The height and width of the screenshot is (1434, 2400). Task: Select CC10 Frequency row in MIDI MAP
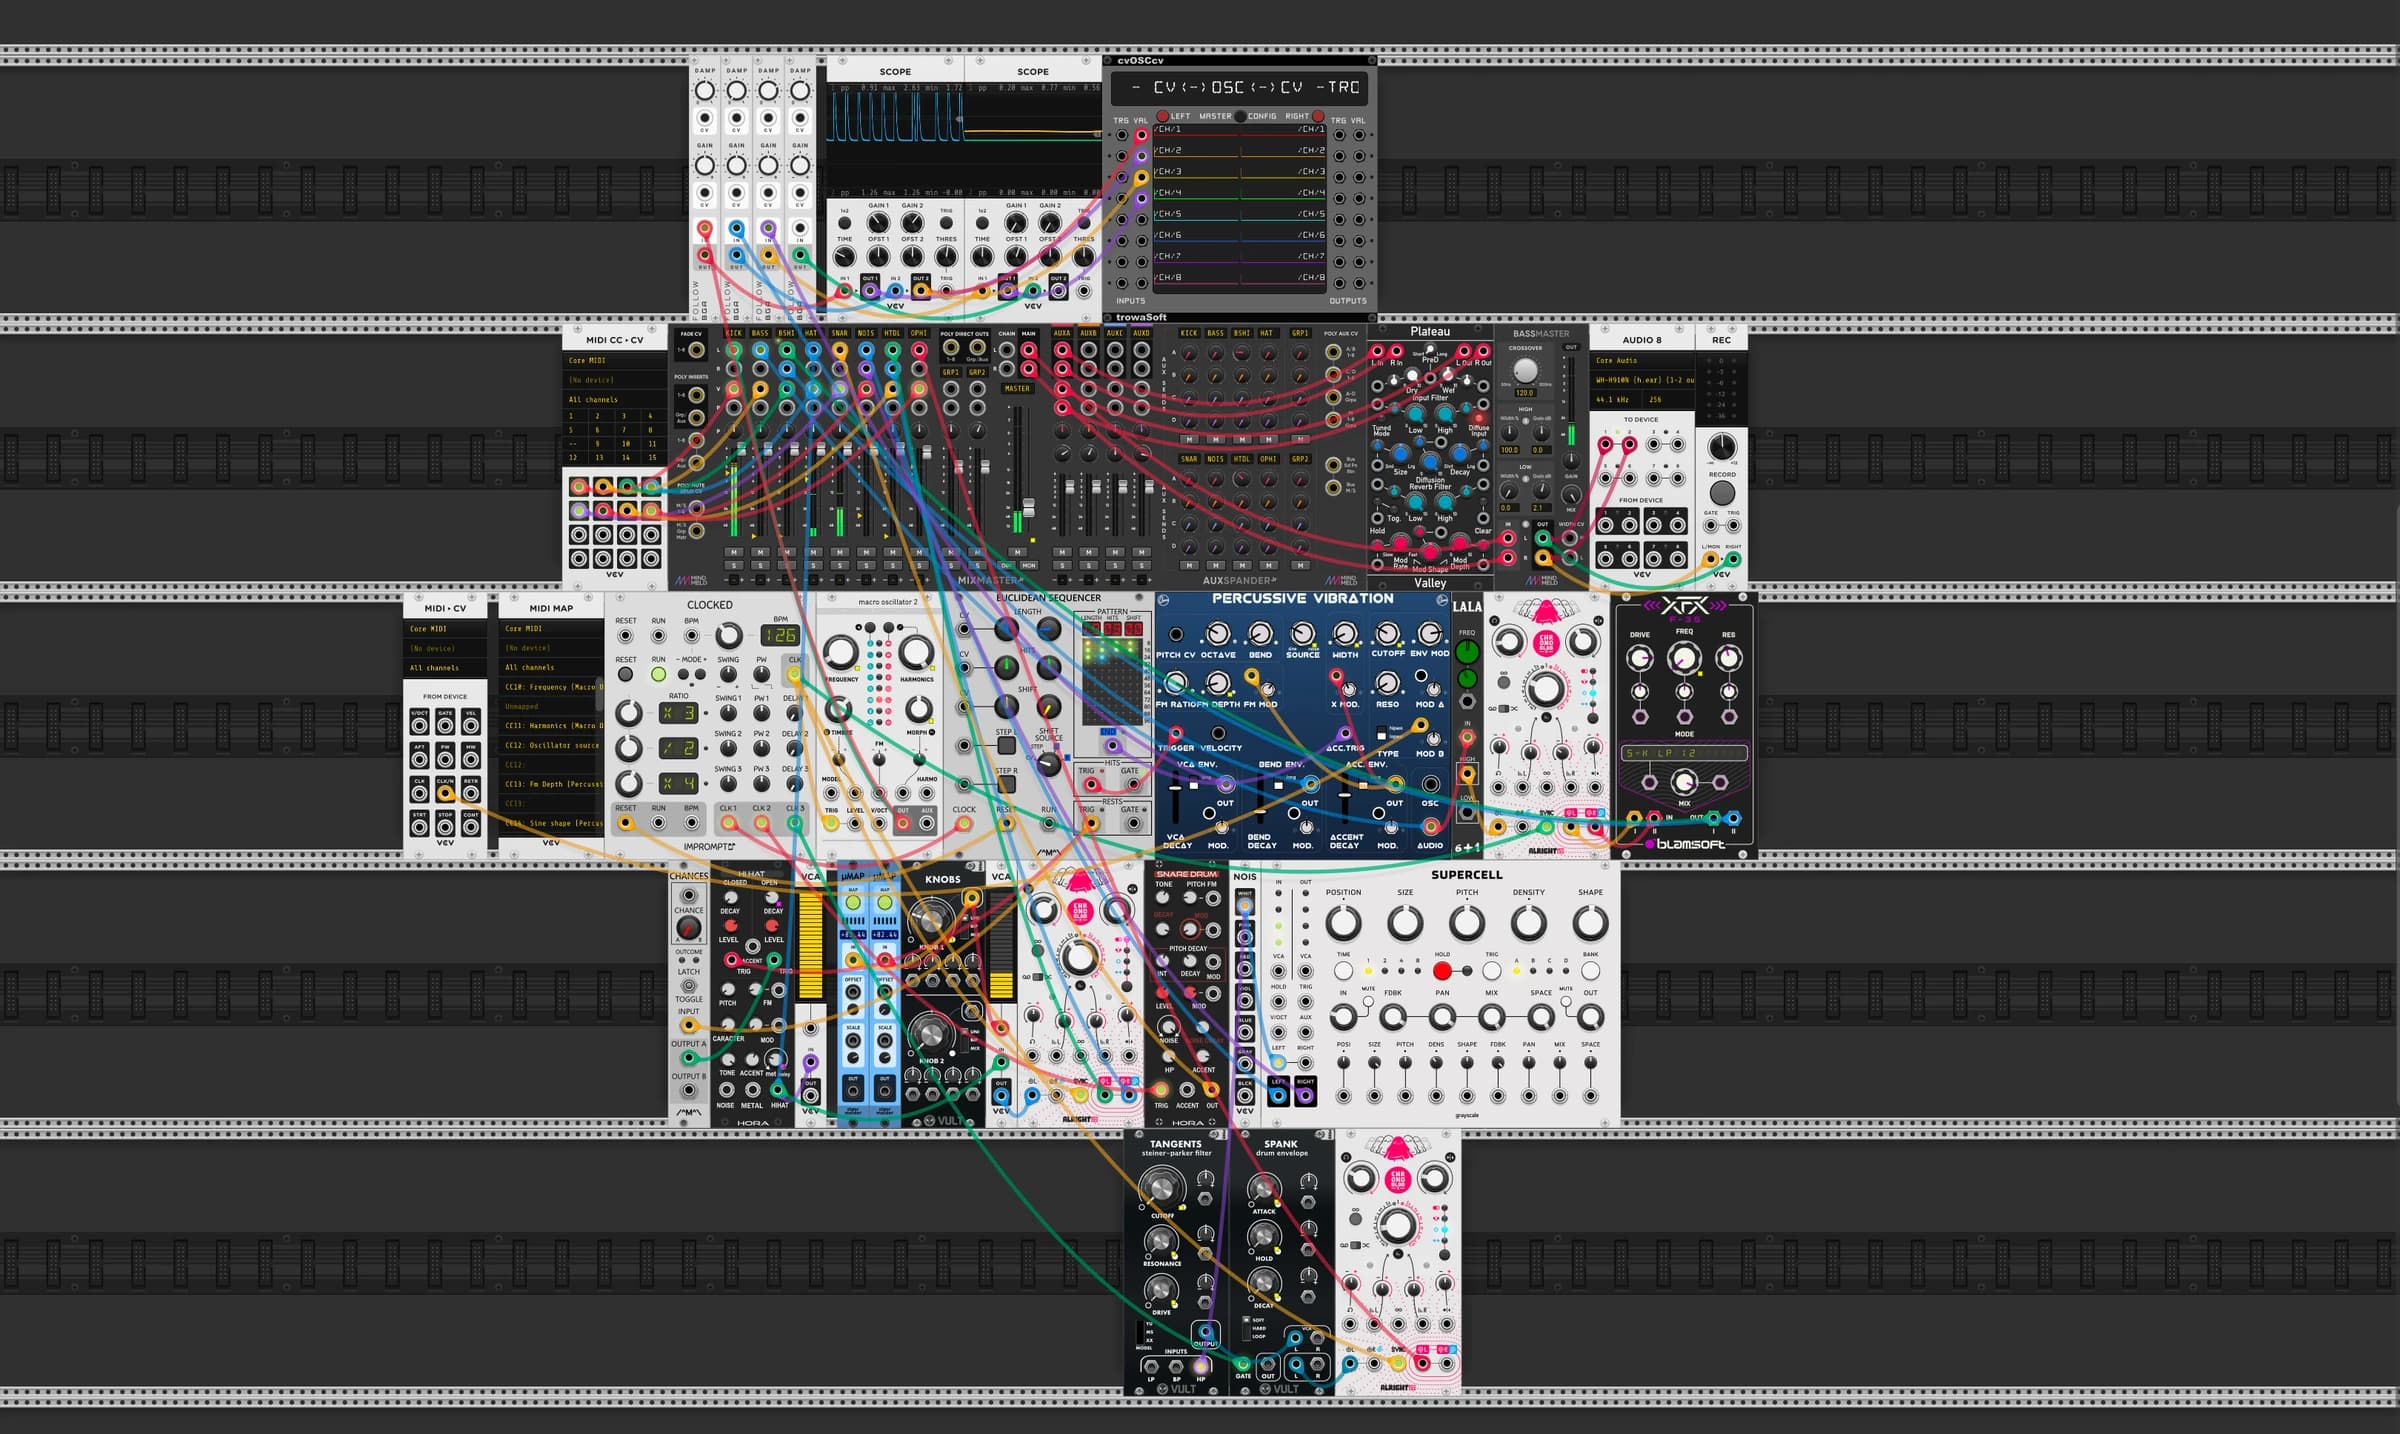[x=551, y=687]
